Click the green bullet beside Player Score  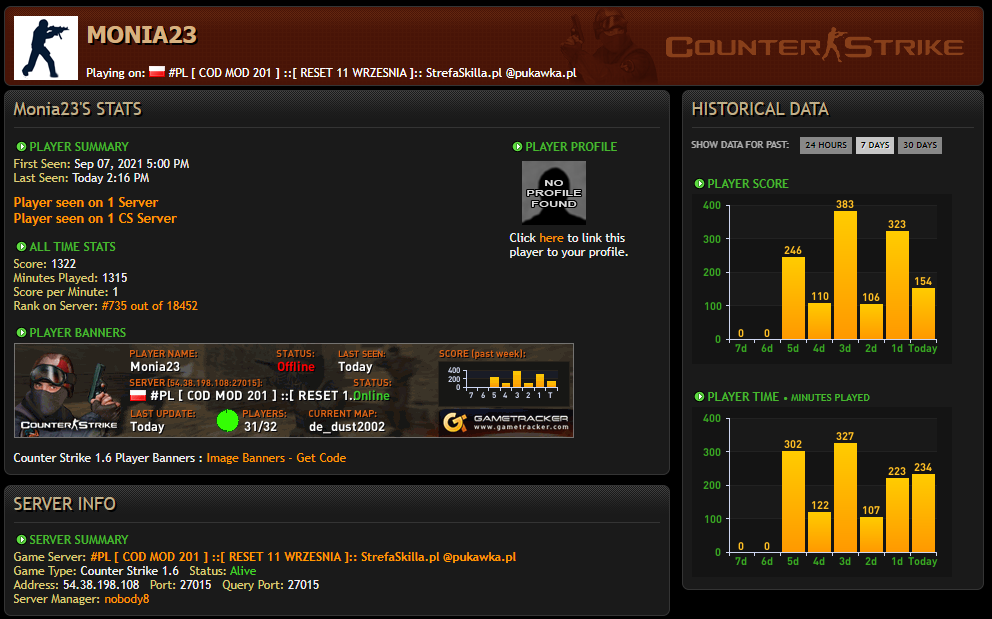(x=699, y=184)
